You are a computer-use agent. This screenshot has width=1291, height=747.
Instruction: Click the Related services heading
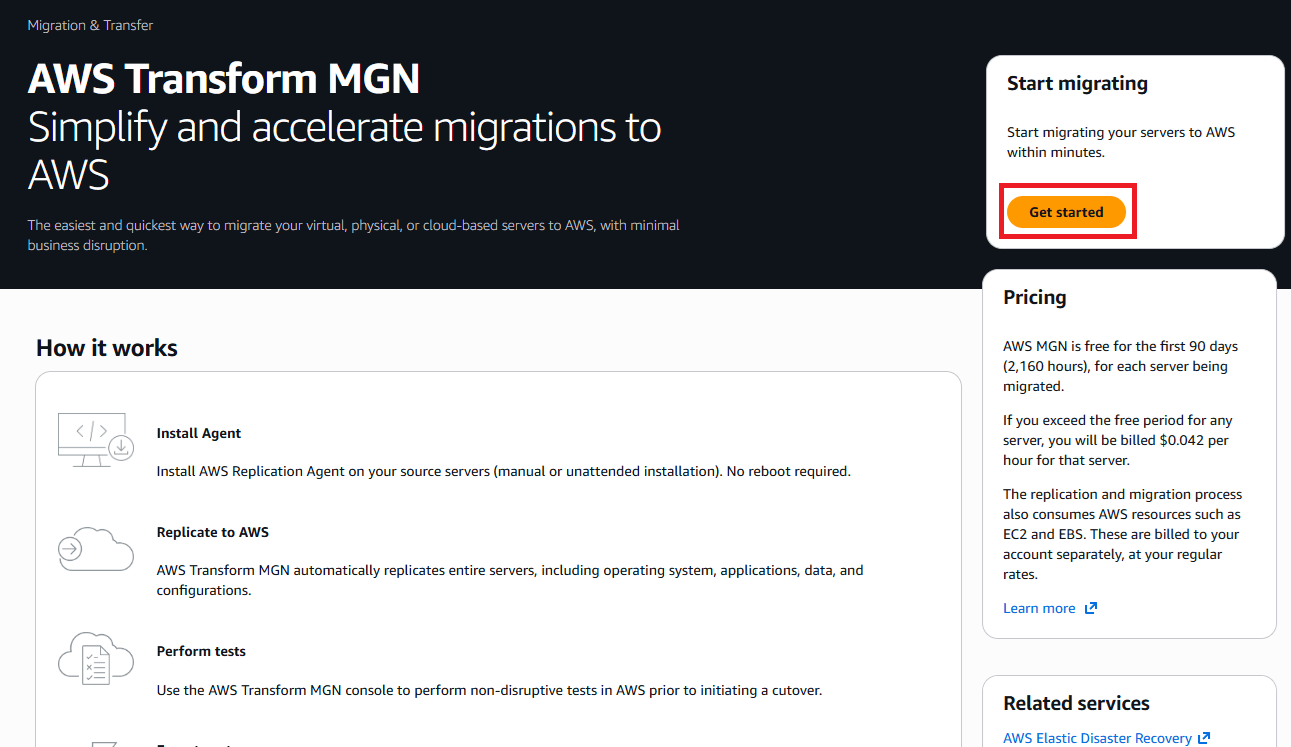pyautogui.click(x=1076, y=703)
